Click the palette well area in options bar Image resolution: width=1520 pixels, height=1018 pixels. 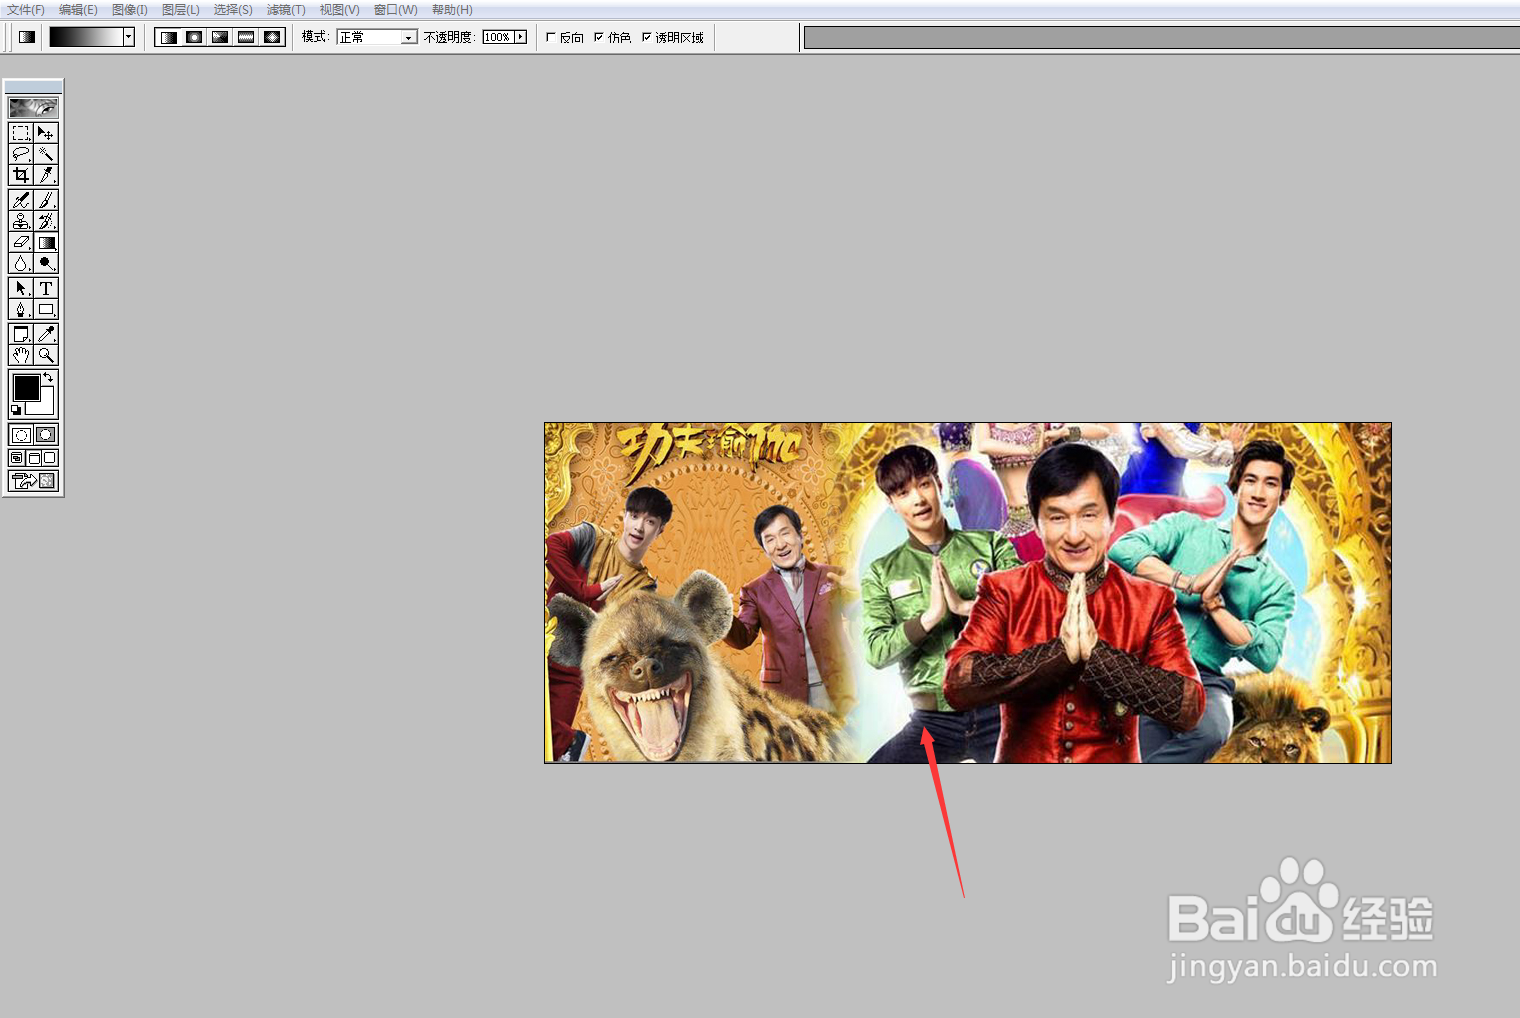[x=1162, y=38]
